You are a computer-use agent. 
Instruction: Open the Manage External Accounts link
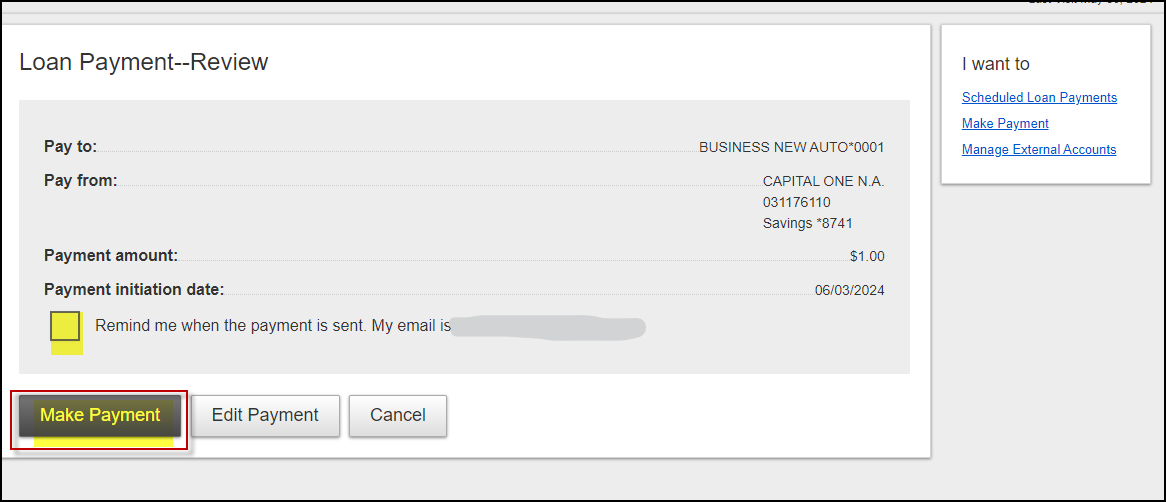[x=1039, y=149]
